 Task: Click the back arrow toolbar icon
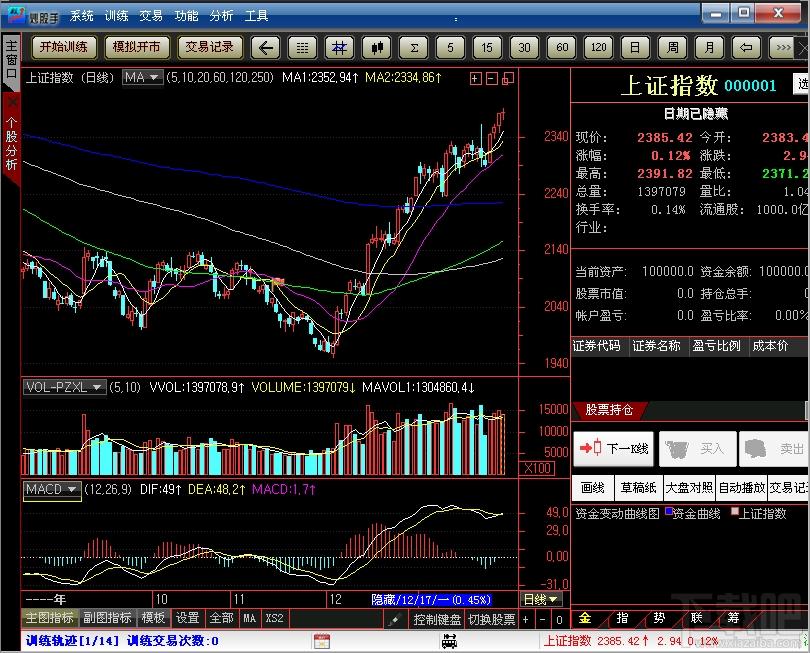(266, 48)
